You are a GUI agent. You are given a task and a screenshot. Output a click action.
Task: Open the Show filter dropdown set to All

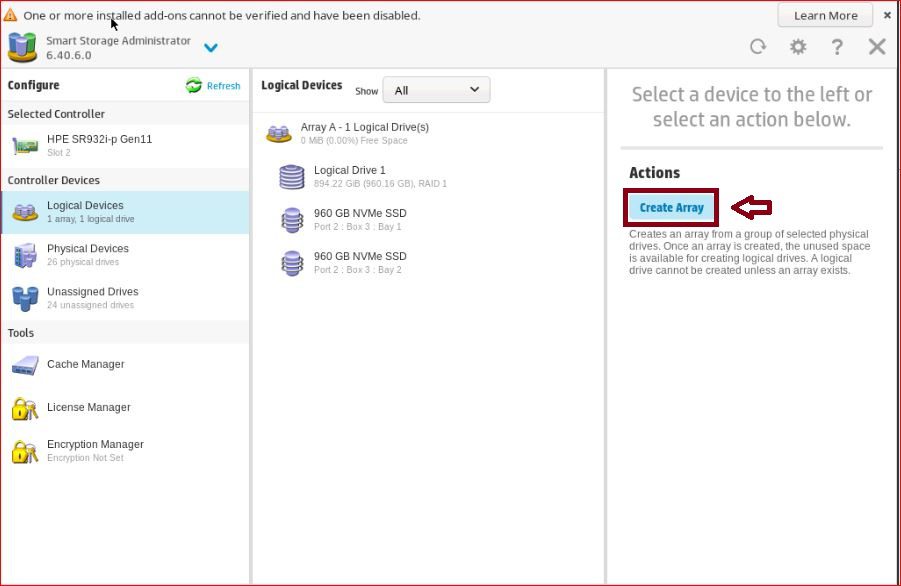pyautogui.click(x=436, y=90)
